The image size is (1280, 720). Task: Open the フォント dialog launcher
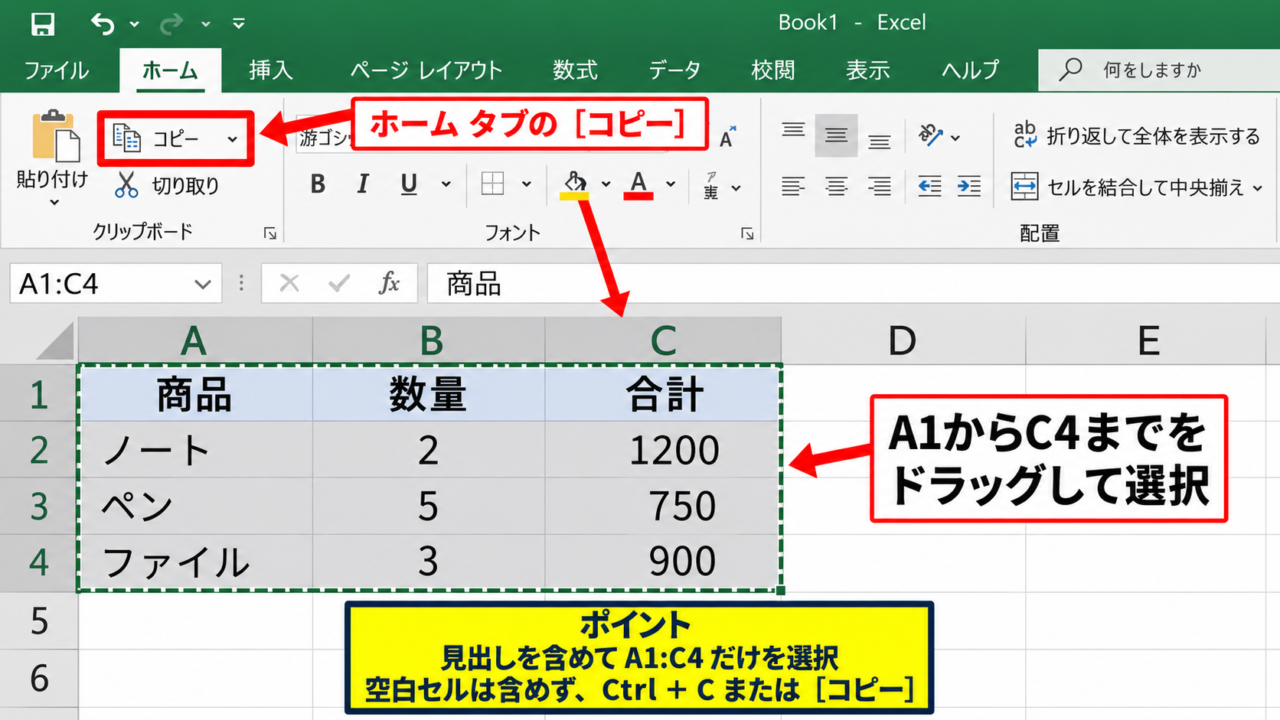(747, 233)
